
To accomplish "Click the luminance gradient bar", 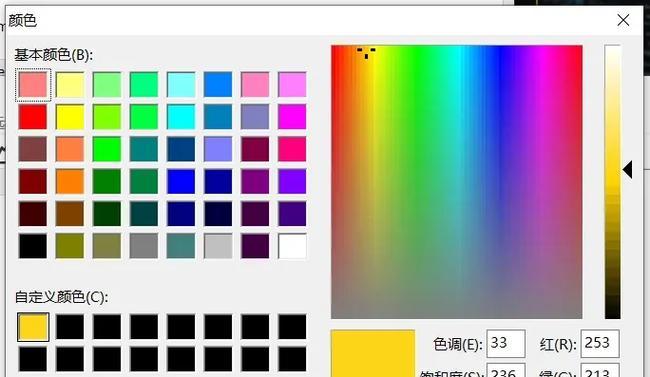I will [x=612, y=182].
